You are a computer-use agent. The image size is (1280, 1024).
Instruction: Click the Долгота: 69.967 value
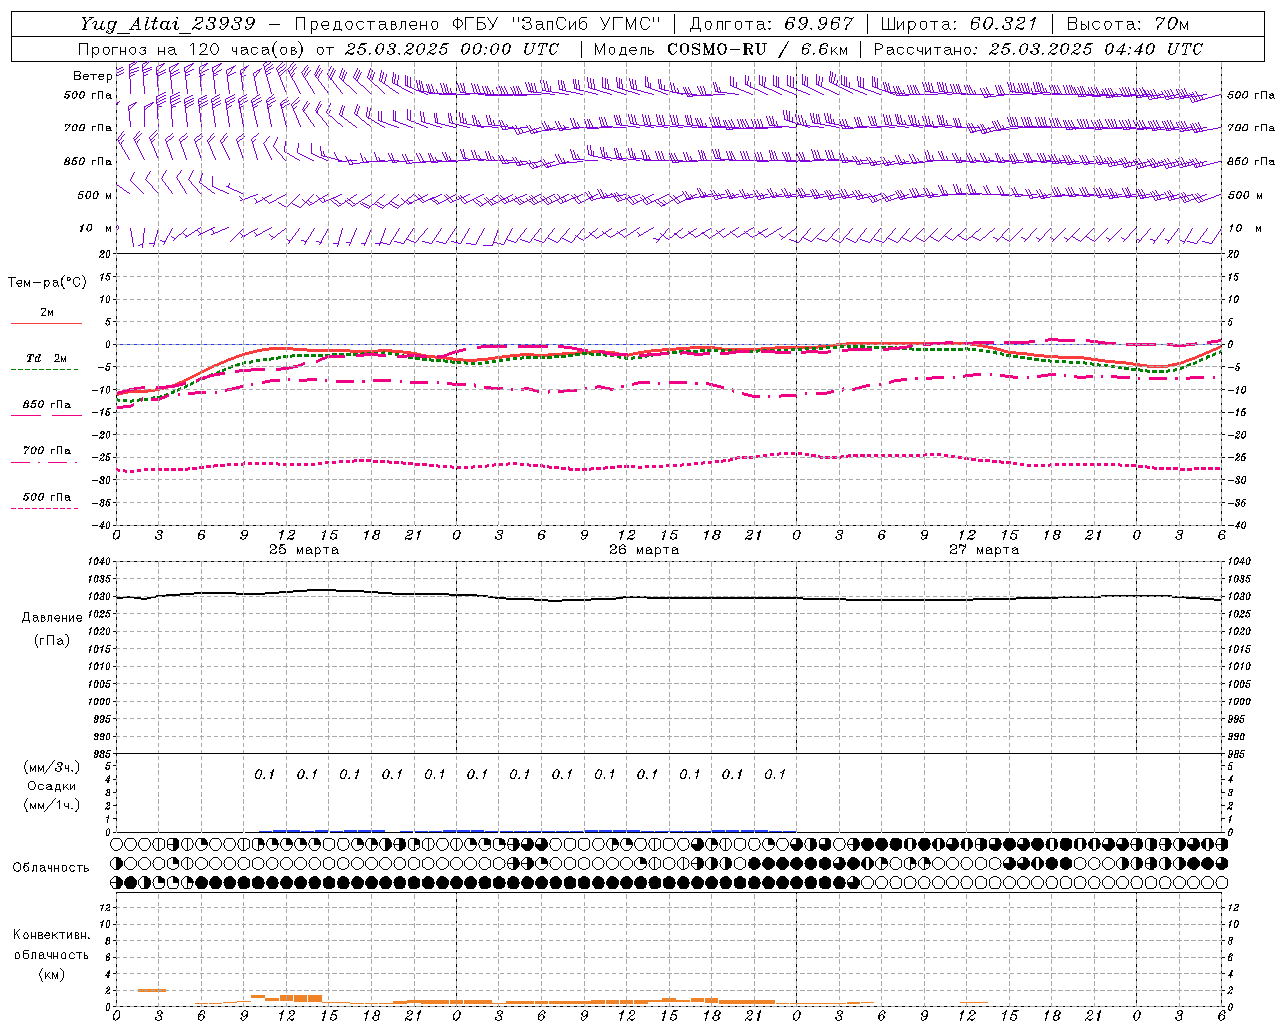(x=771, y=24)
